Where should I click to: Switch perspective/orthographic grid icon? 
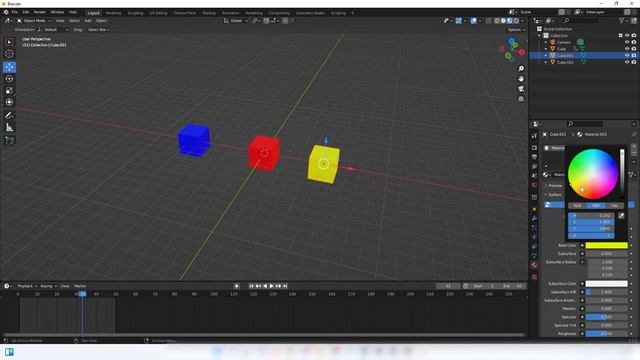521,99
